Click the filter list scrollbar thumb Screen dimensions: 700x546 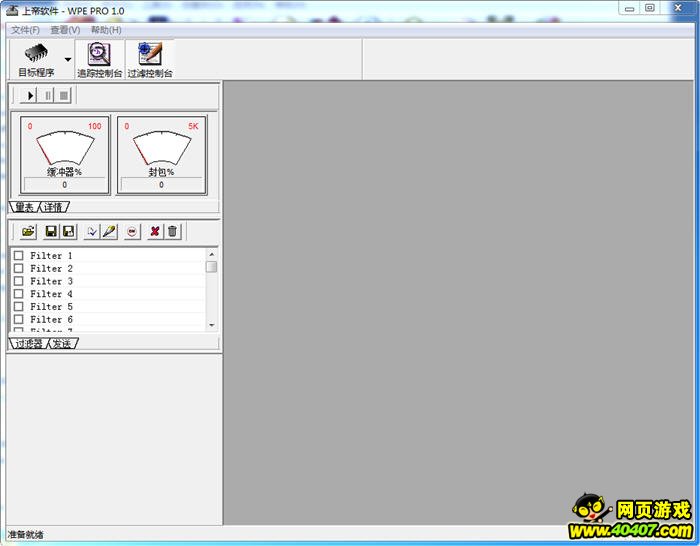pyautogui.click(x=212, y=267)
